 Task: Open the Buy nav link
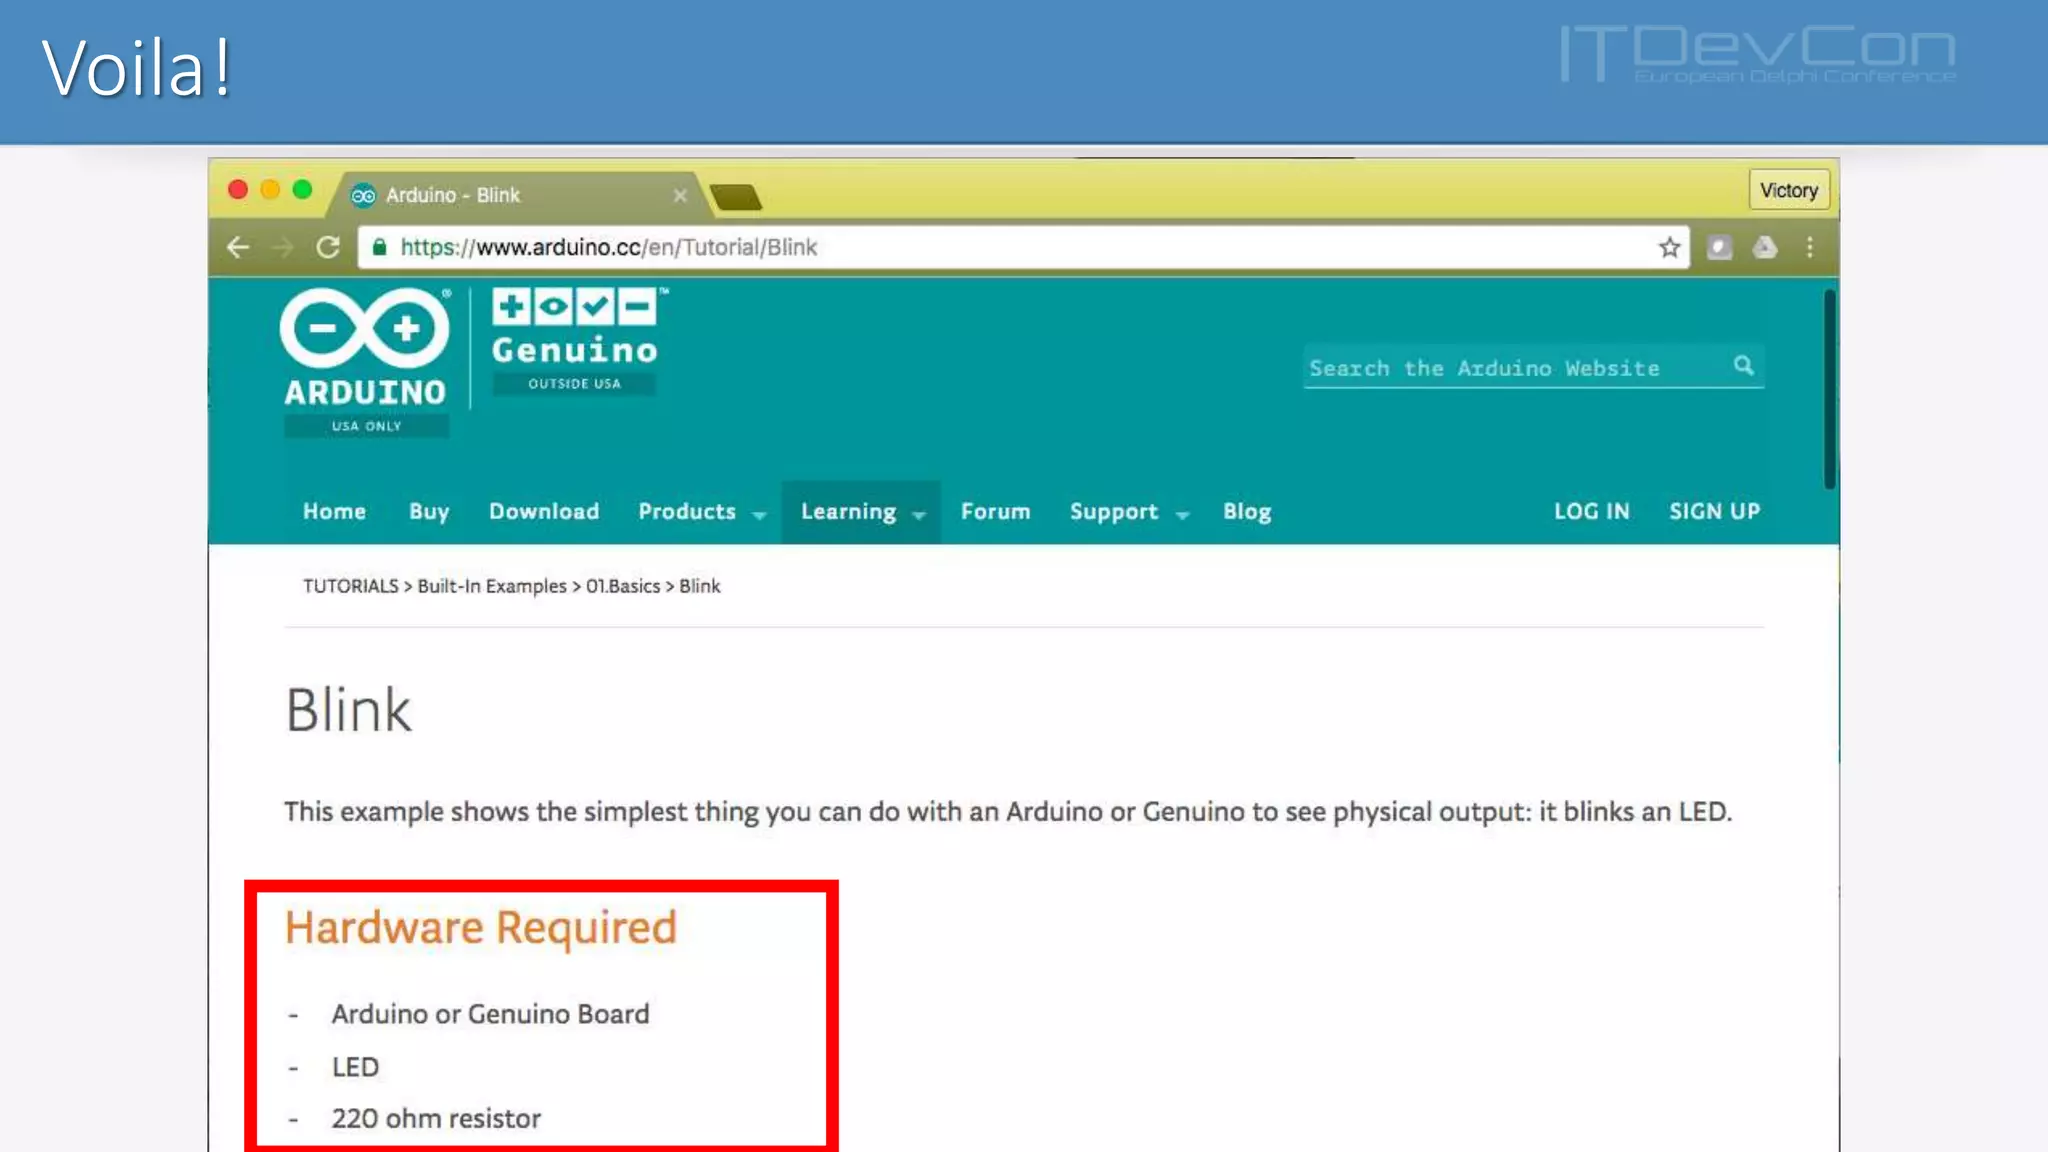click(429, 511)
